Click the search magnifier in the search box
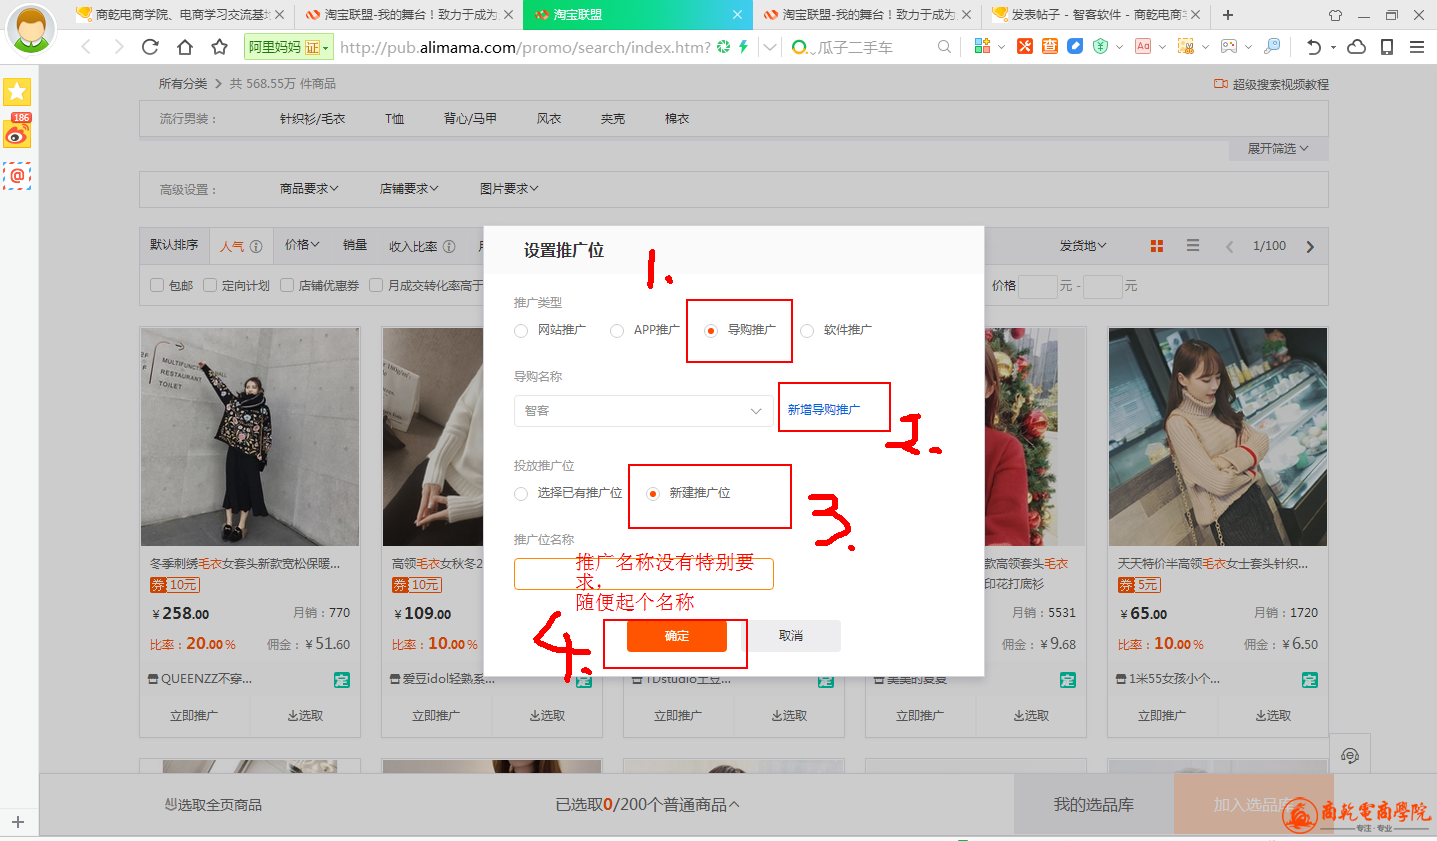This screenshot has width=1437, height=841. click(x=944, y=47)
